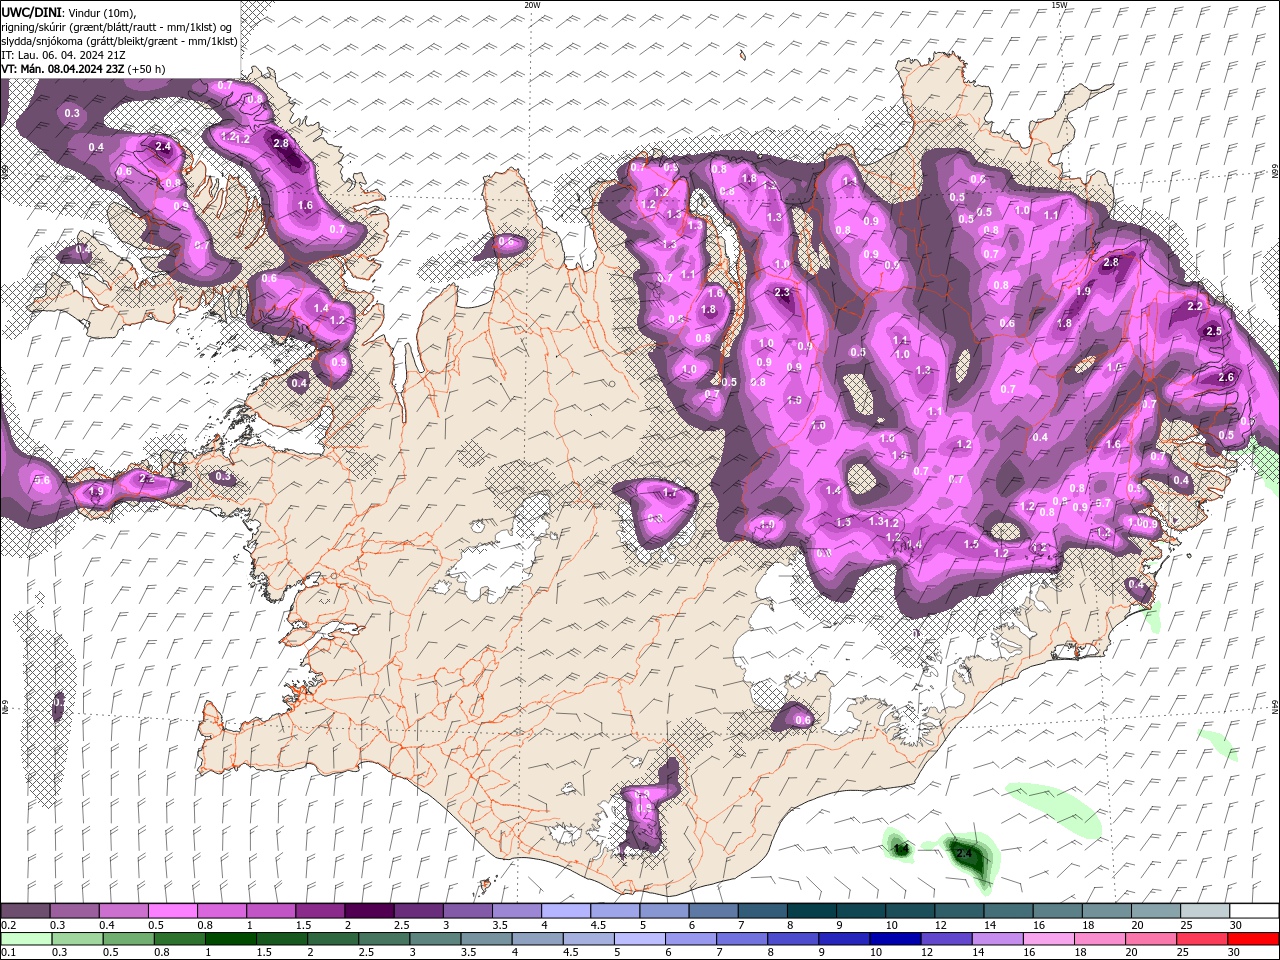Select the 1.5 purple snow legend swatch
This screenshot has height=960, width=1280.
tap(319, 911)
